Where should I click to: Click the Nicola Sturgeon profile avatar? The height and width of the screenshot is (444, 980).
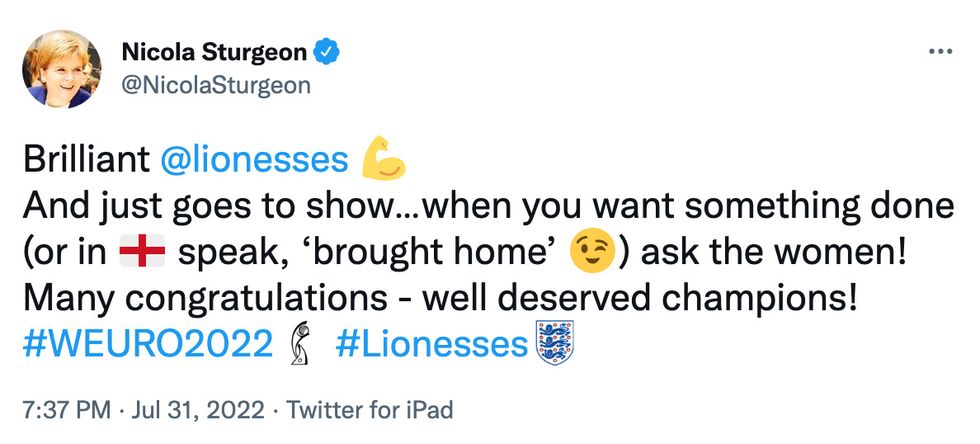click(x=61, y=68)
